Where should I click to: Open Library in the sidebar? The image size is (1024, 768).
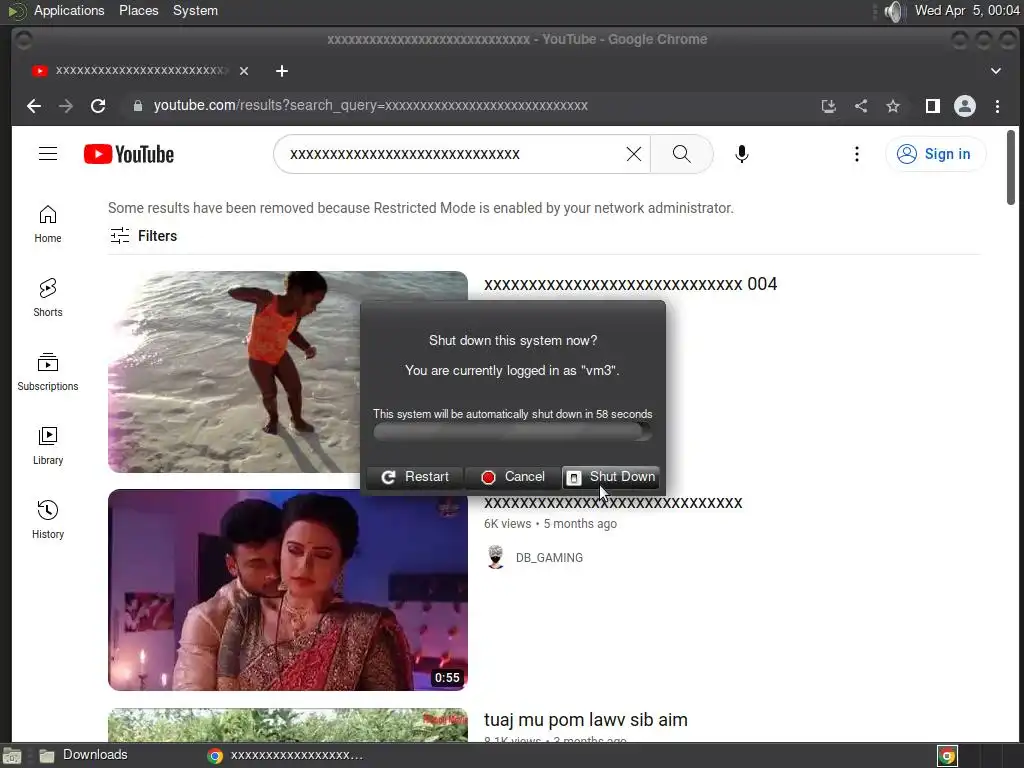click(x=48, y=445)
